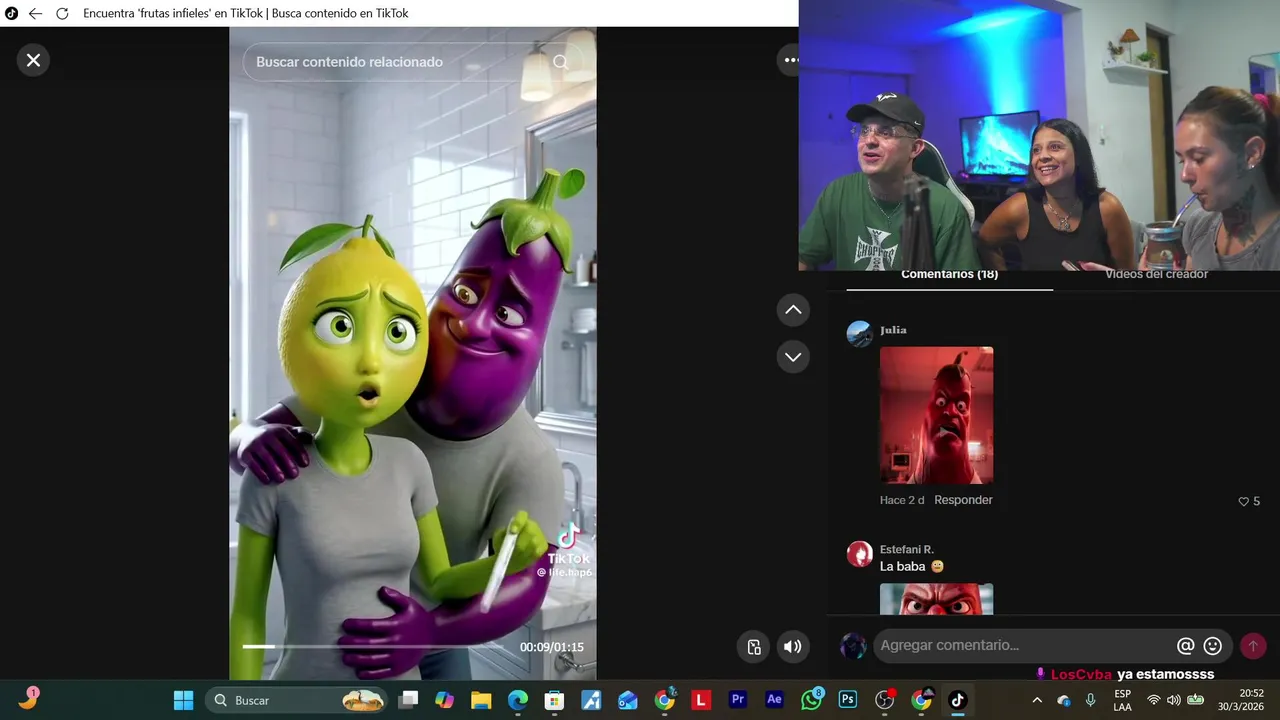Open Copilot from taskbar
This screenshot has width=1280, height=720.
coord(445,700)
